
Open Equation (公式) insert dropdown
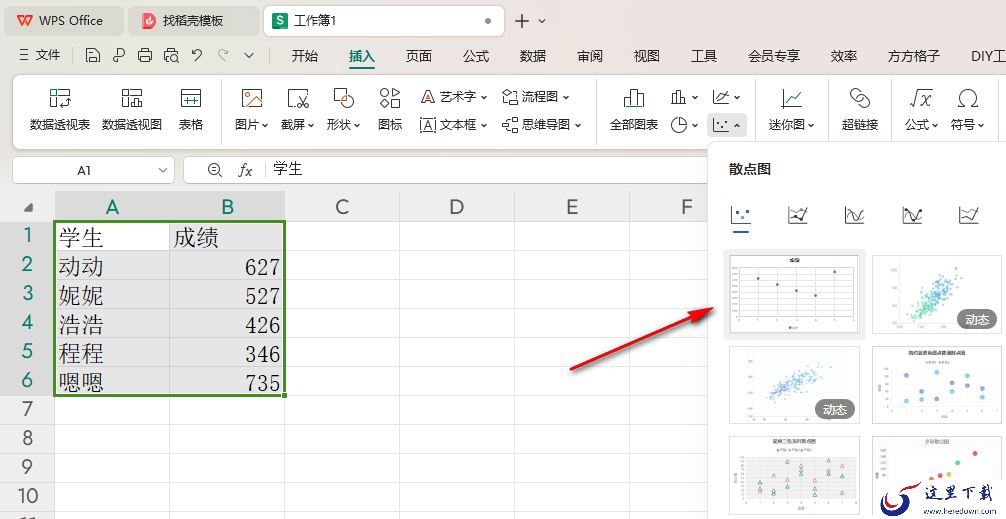pos(921,110)
